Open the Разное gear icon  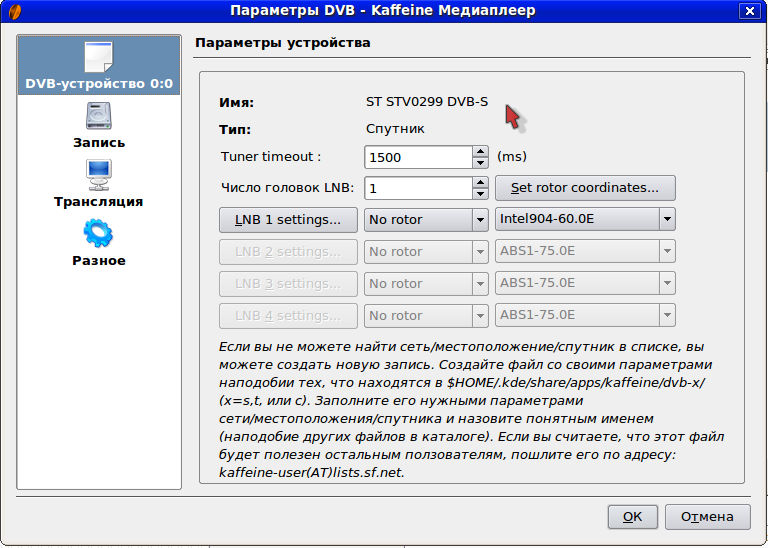(98, 234)
